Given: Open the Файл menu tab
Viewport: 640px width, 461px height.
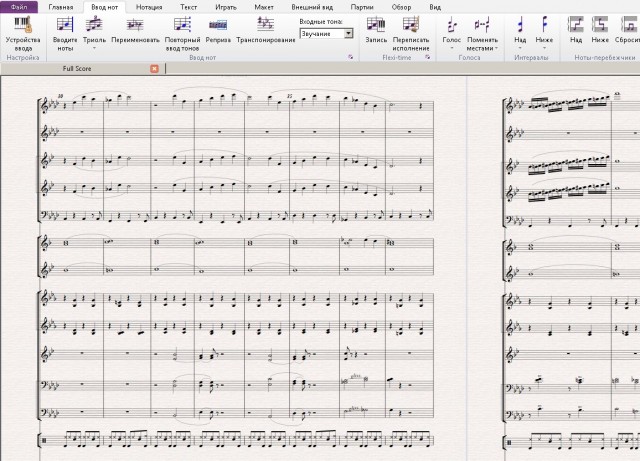Looking at the screenshot, I should coord(19,7).
